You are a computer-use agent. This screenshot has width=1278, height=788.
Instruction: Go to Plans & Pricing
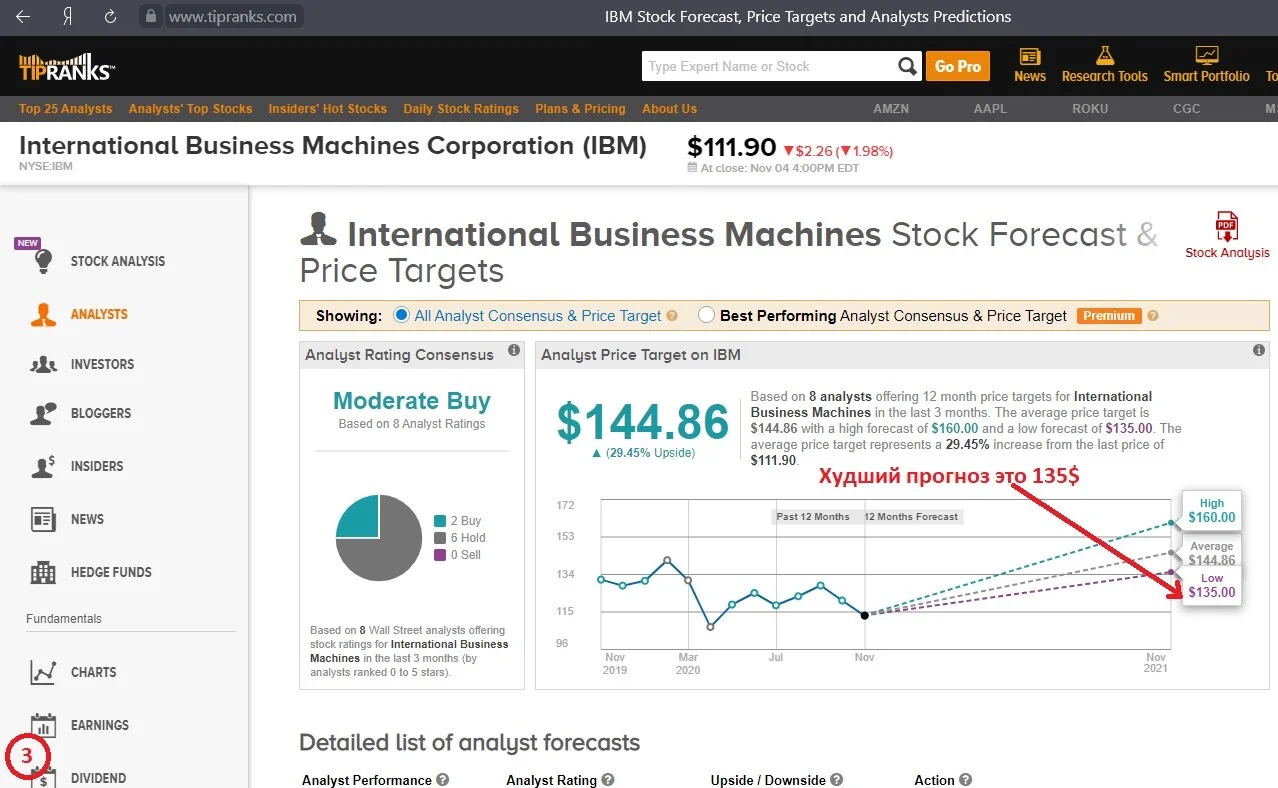click(580, 109)
